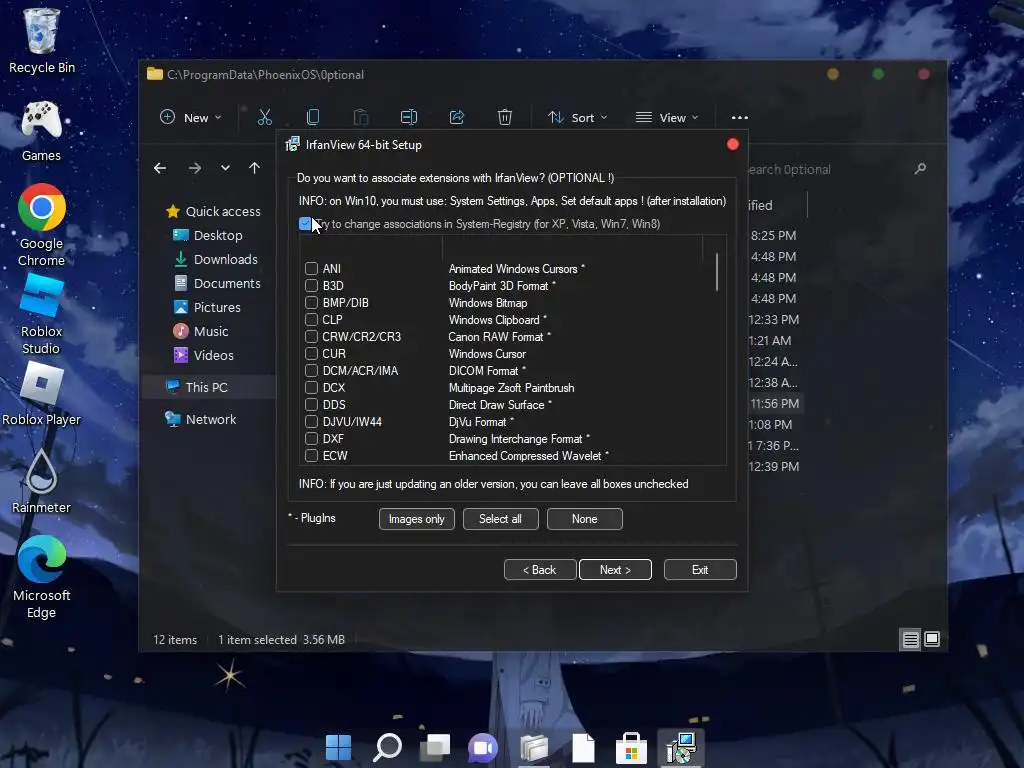The width and height of the screenshot is (1024, 768).
Task: Go forward with Explorer forward arrow
Action: tap(195, 168)
